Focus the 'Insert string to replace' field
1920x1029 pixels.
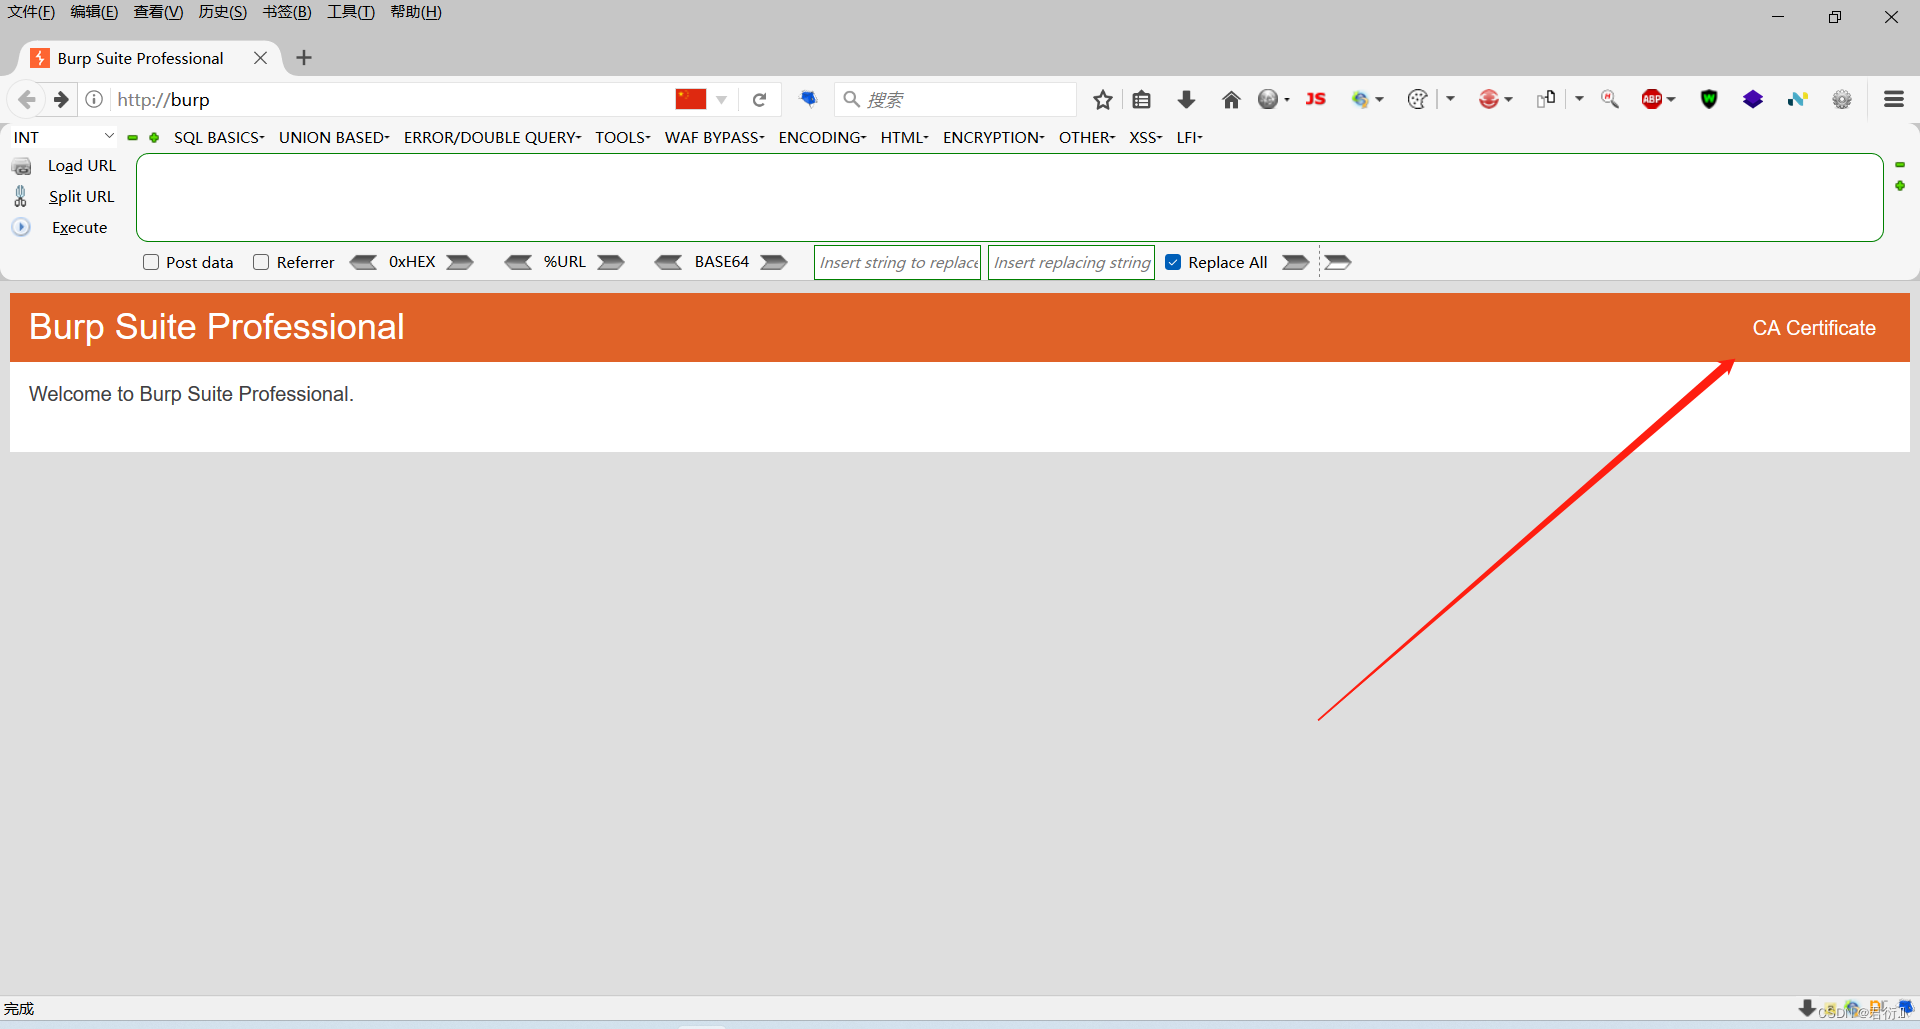897,262
